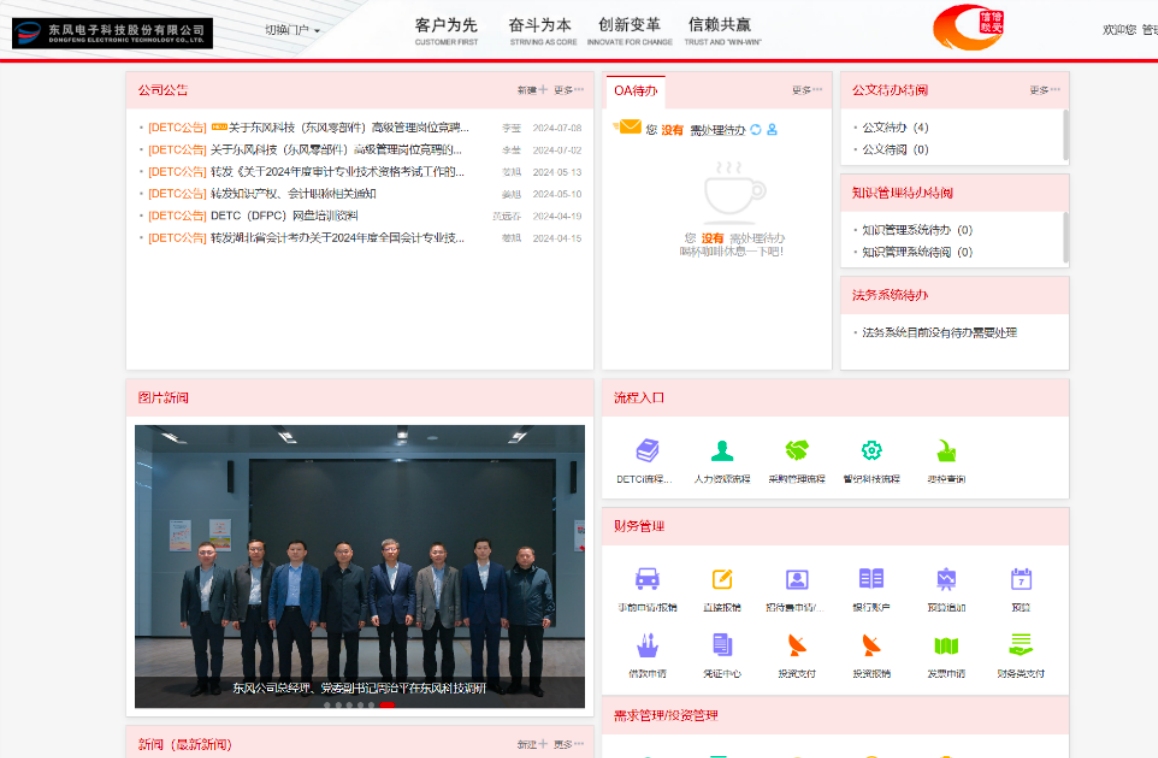Expand 更多 in 公文待办待阅 panel
Screen dimensions: 1158x758
click(1044, 90)
